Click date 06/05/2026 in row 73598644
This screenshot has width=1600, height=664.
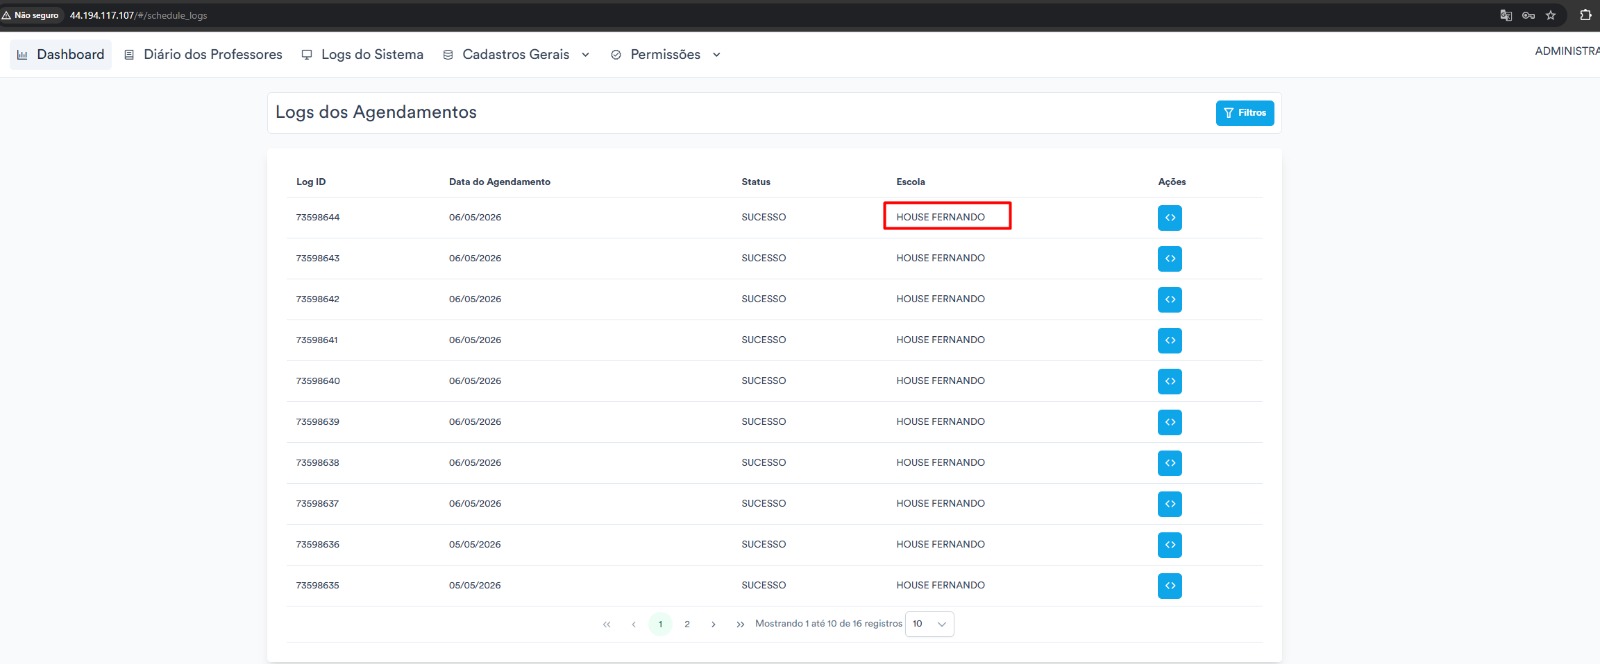coord(475,217)
